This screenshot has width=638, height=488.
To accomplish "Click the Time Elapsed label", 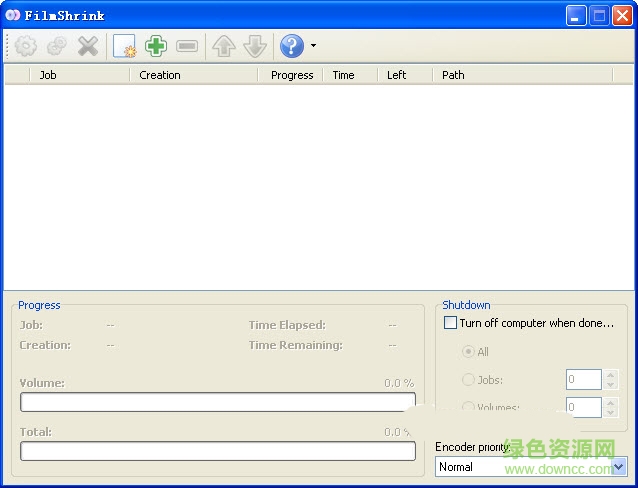I will (x=287, y=325).
